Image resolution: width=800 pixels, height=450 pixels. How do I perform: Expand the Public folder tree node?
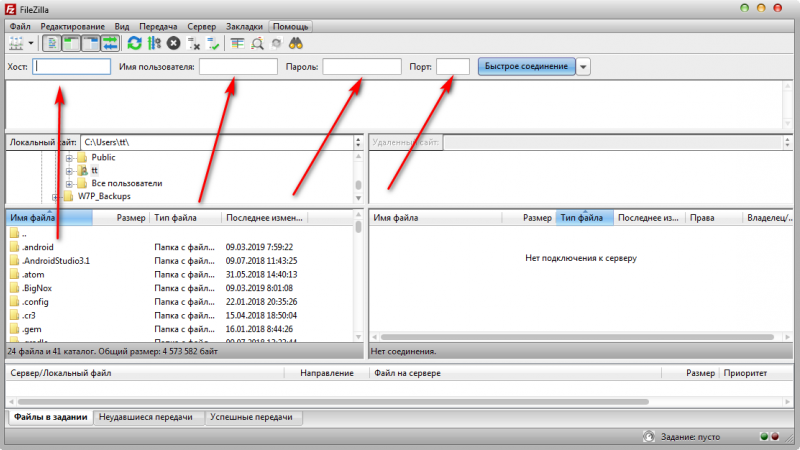tap(69, 158)
